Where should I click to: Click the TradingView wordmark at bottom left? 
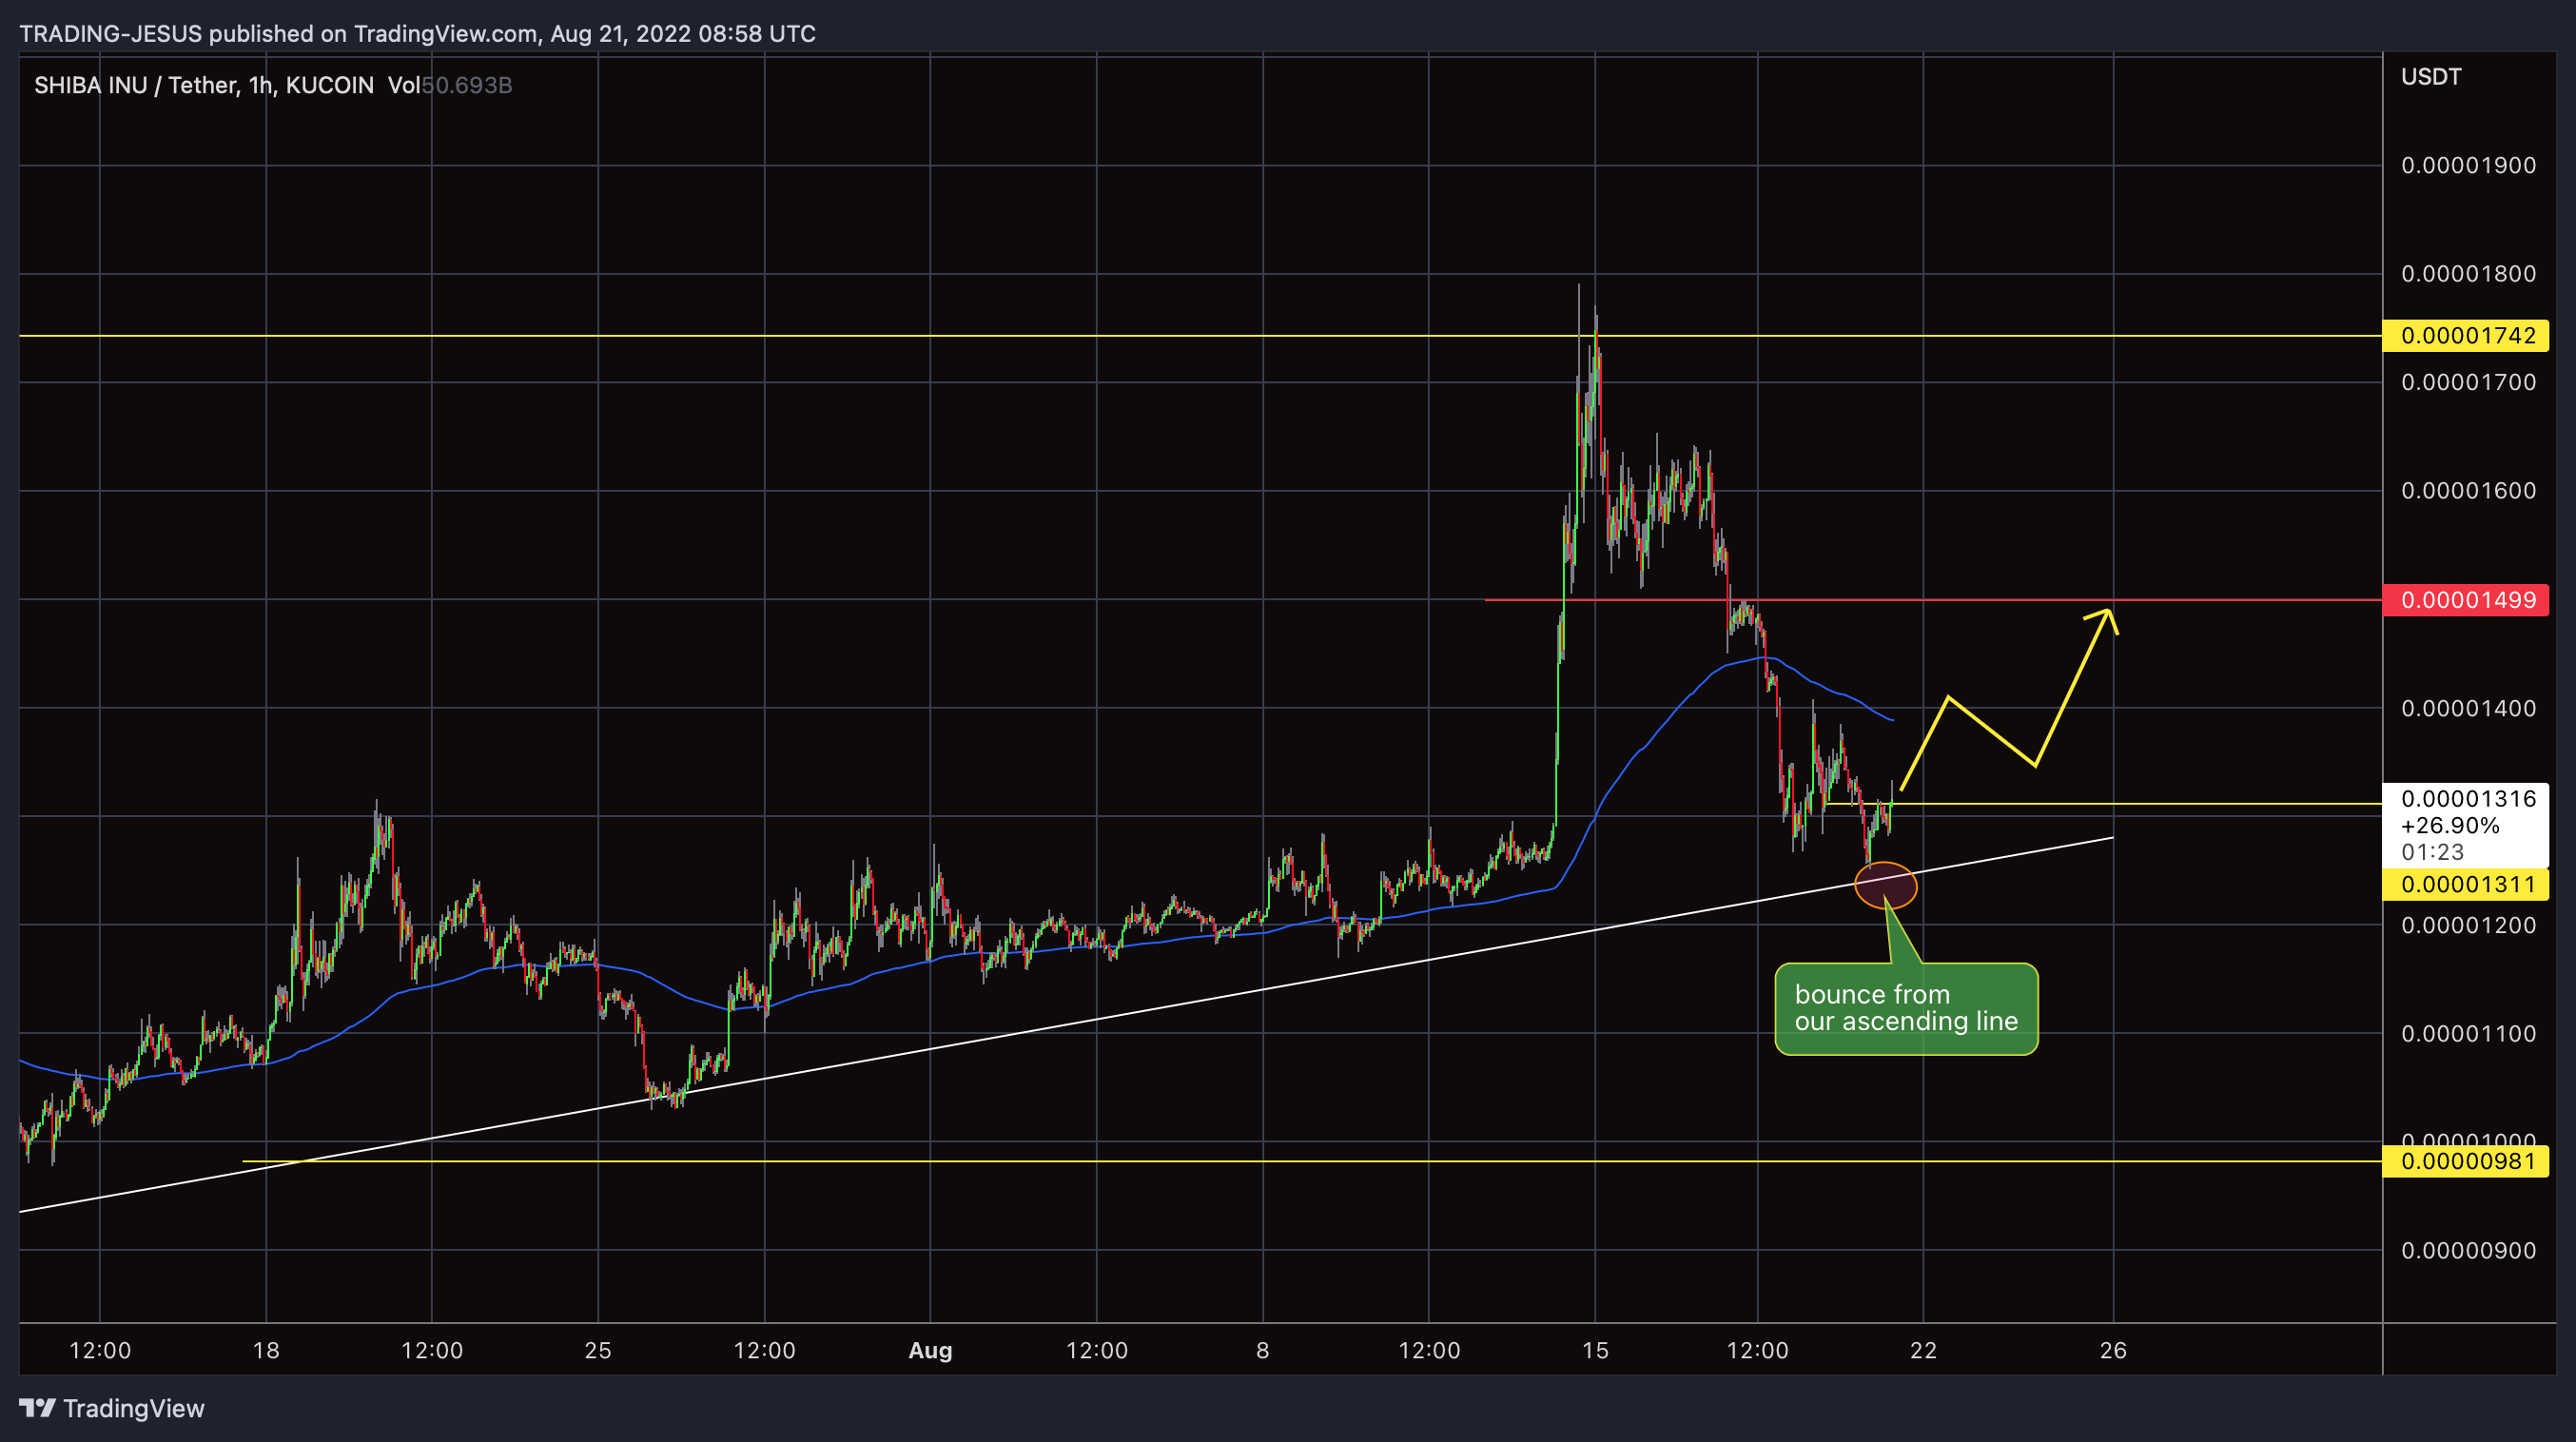134,1408
